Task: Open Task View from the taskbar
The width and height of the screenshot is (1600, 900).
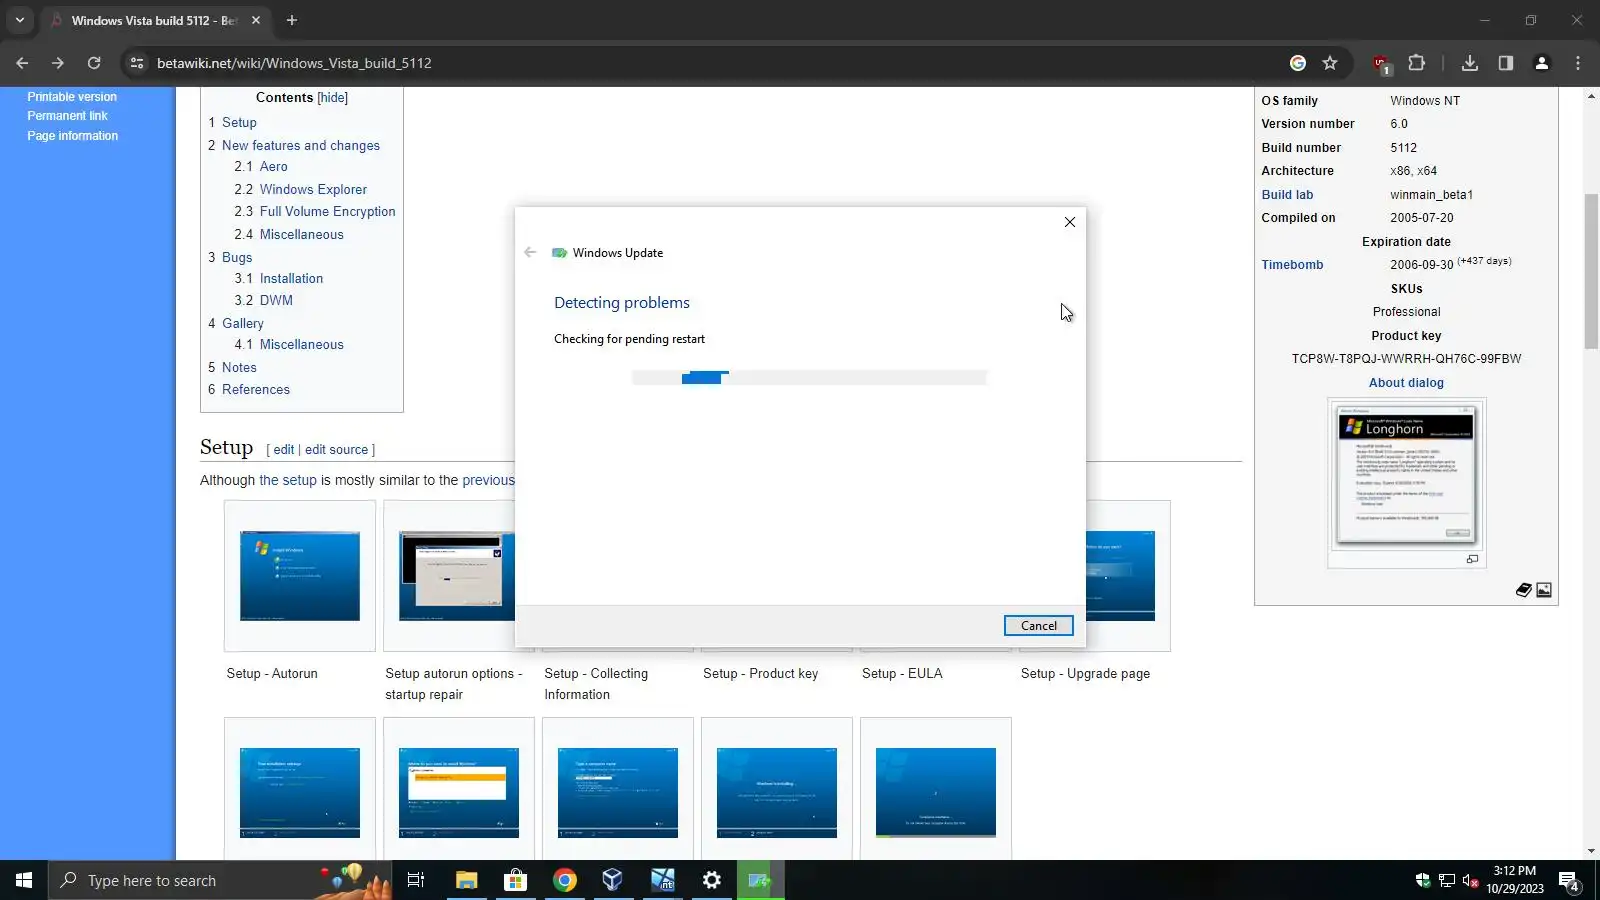Action: coord(416,880)
